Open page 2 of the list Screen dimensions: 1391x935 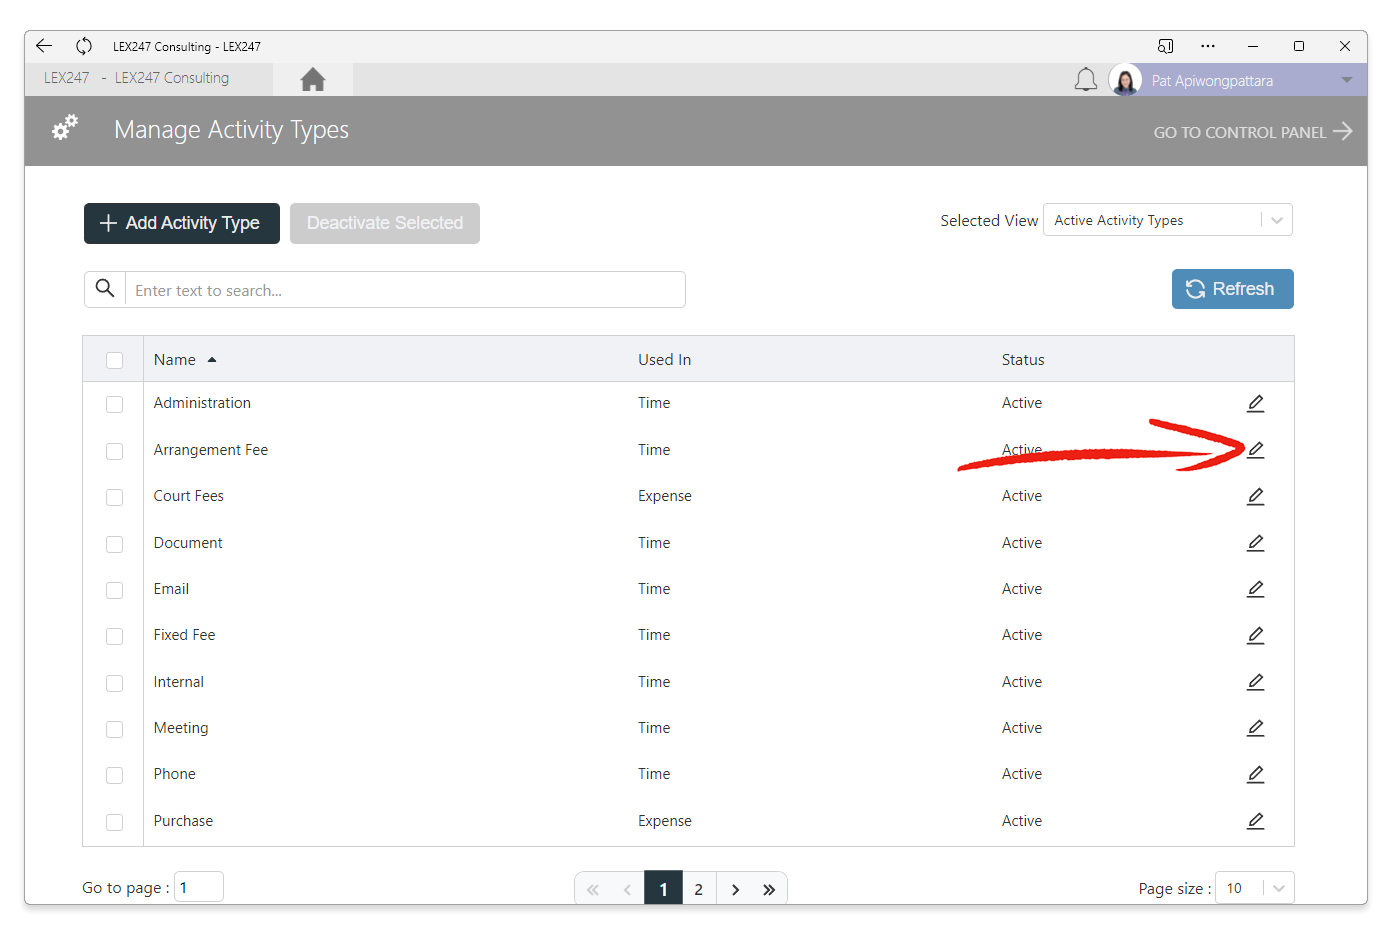(x=699, y=889)
